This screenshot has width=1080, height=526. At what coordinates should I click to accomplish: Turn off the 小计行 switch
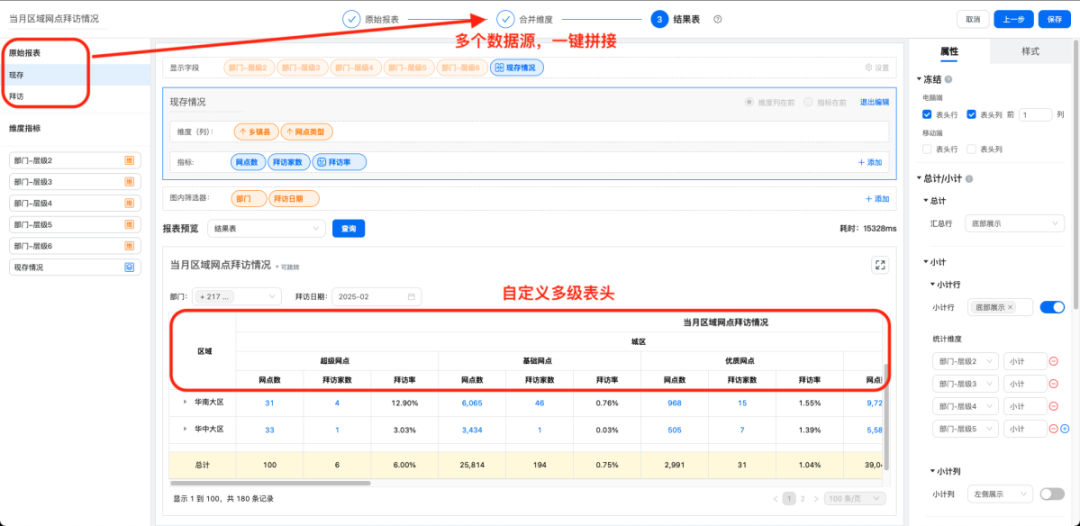1052,307
